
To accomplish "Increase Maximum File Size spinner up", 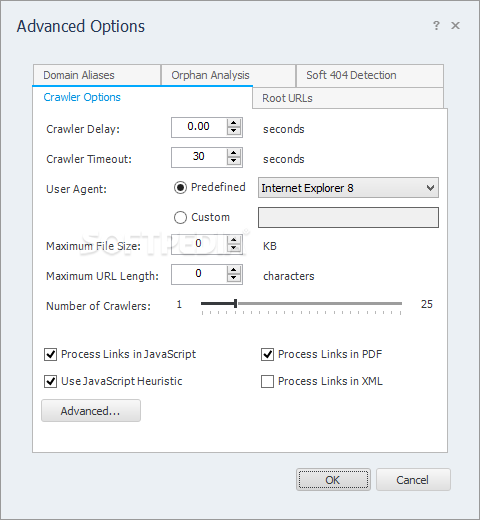I will pos(234,240).
